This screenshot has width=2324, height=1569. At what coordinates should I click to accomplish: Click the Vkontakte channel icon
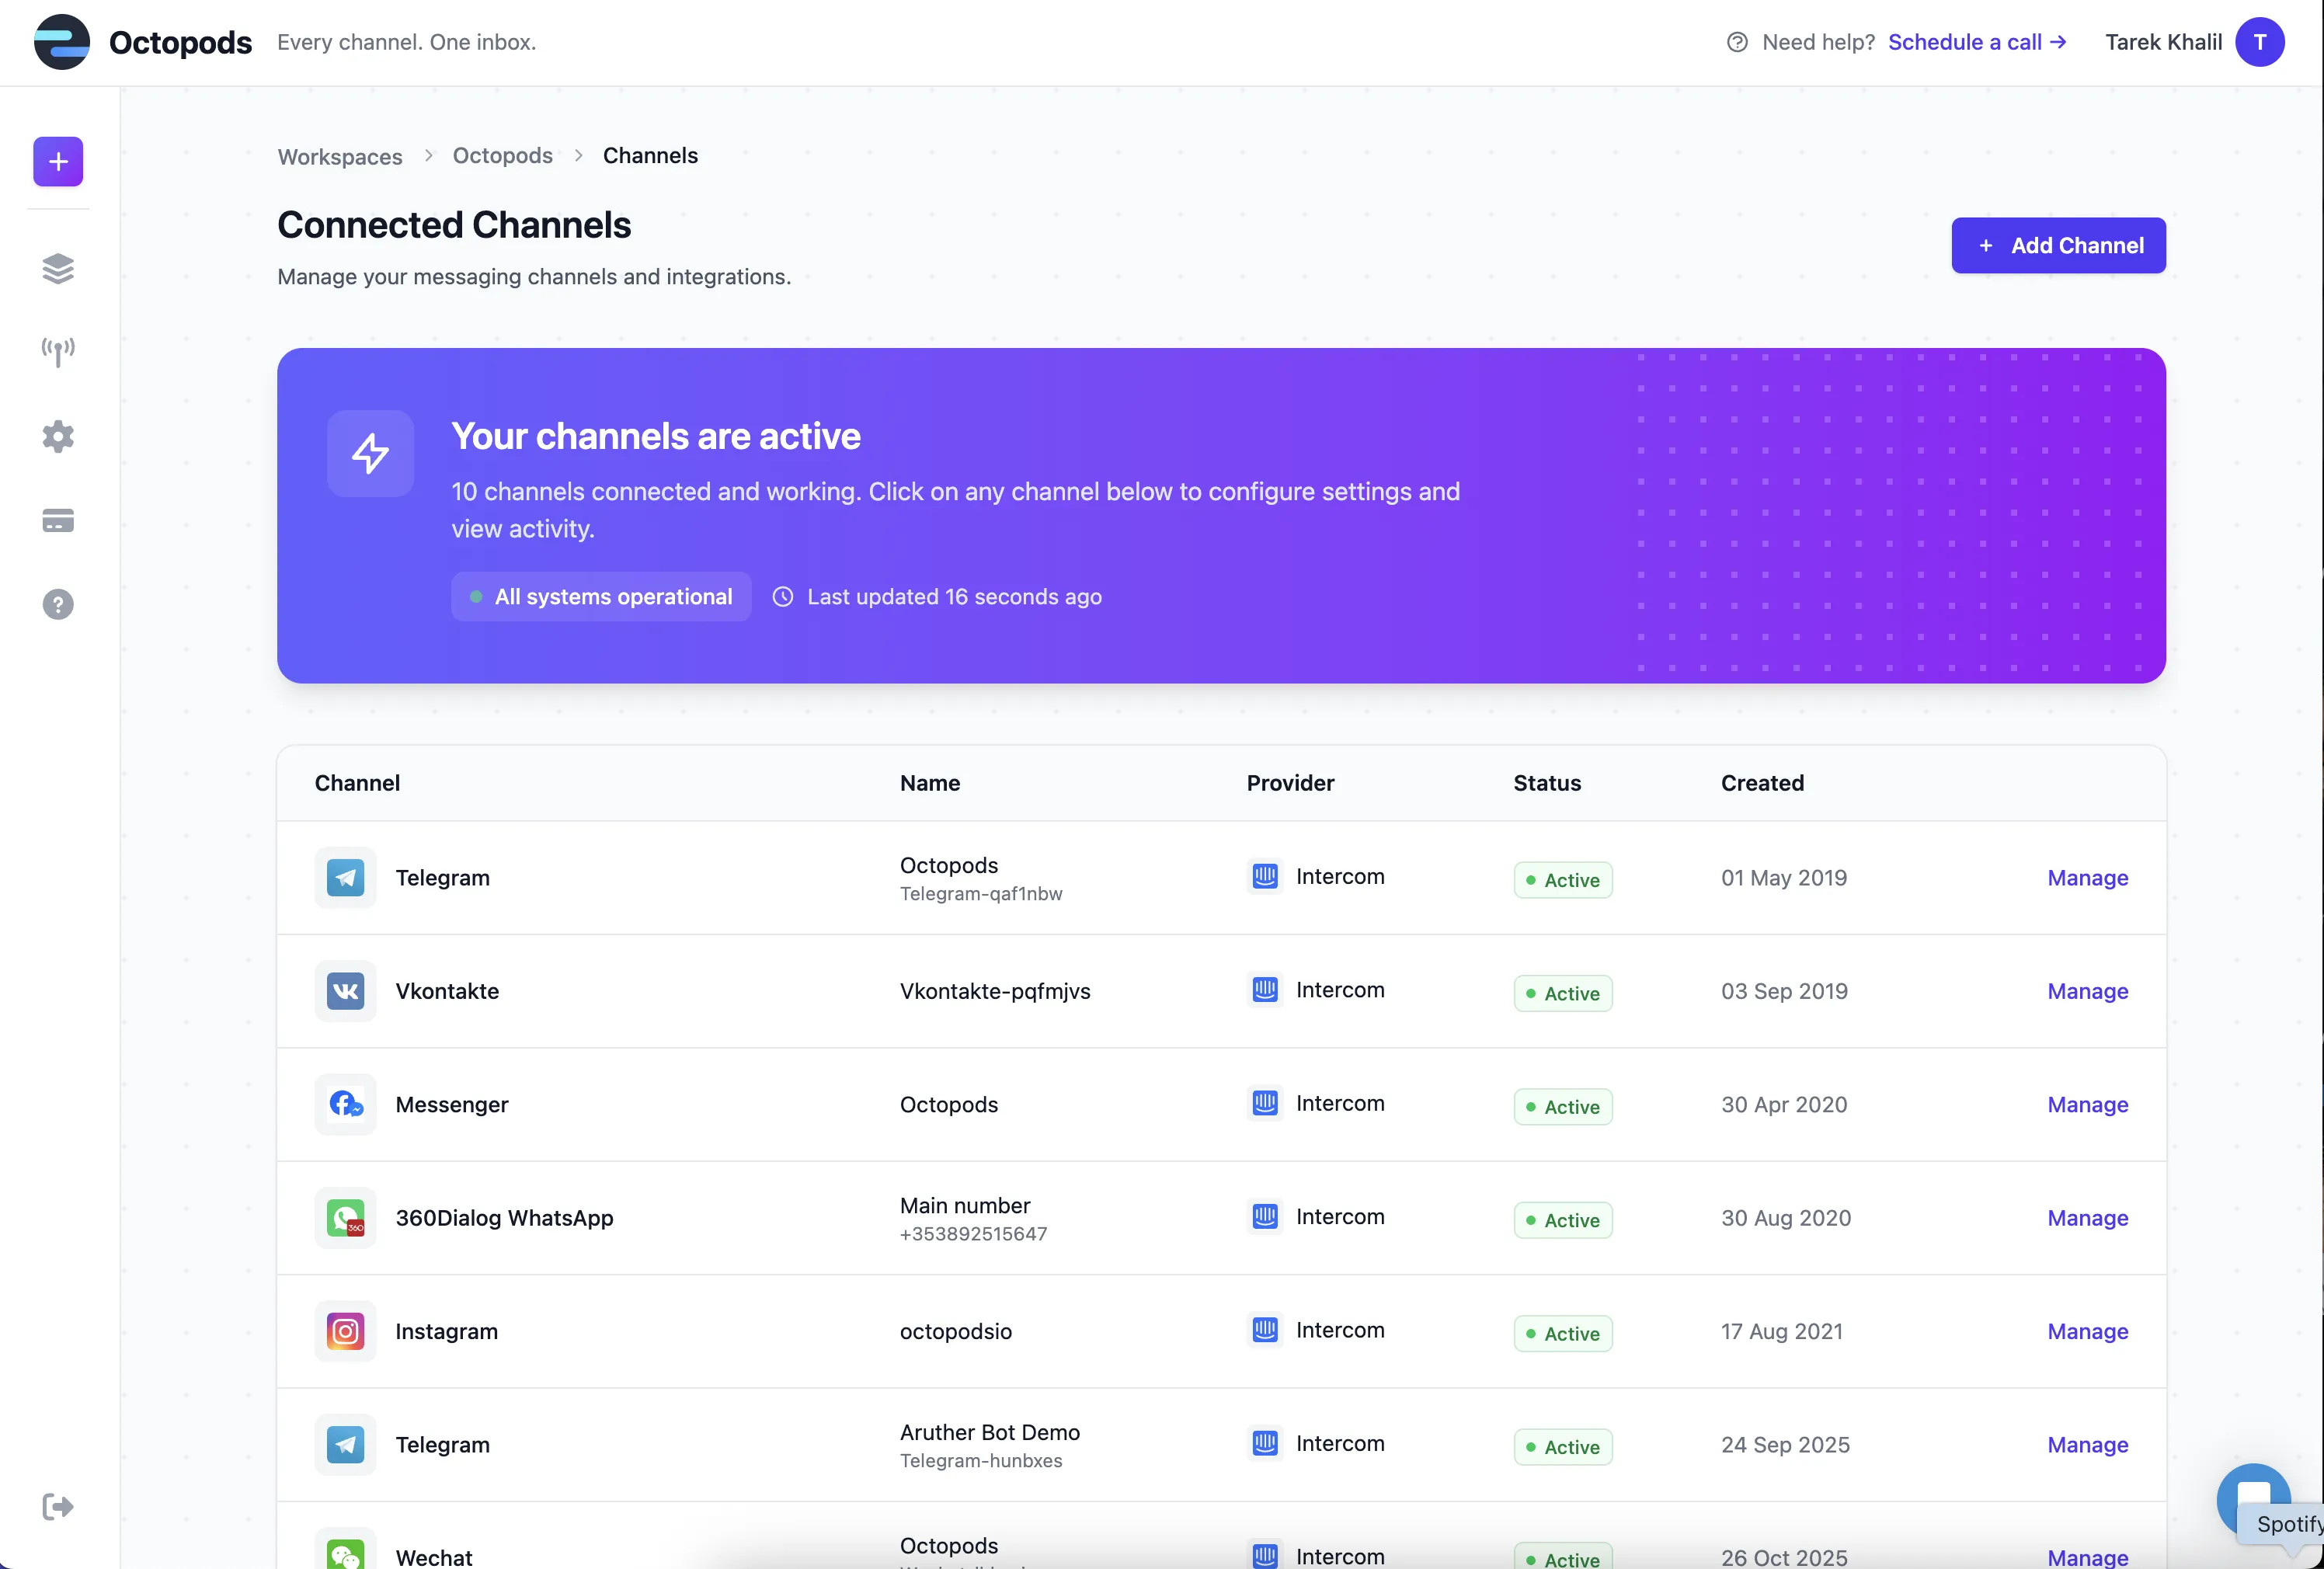pyautogui.click(x=345, y=991)
